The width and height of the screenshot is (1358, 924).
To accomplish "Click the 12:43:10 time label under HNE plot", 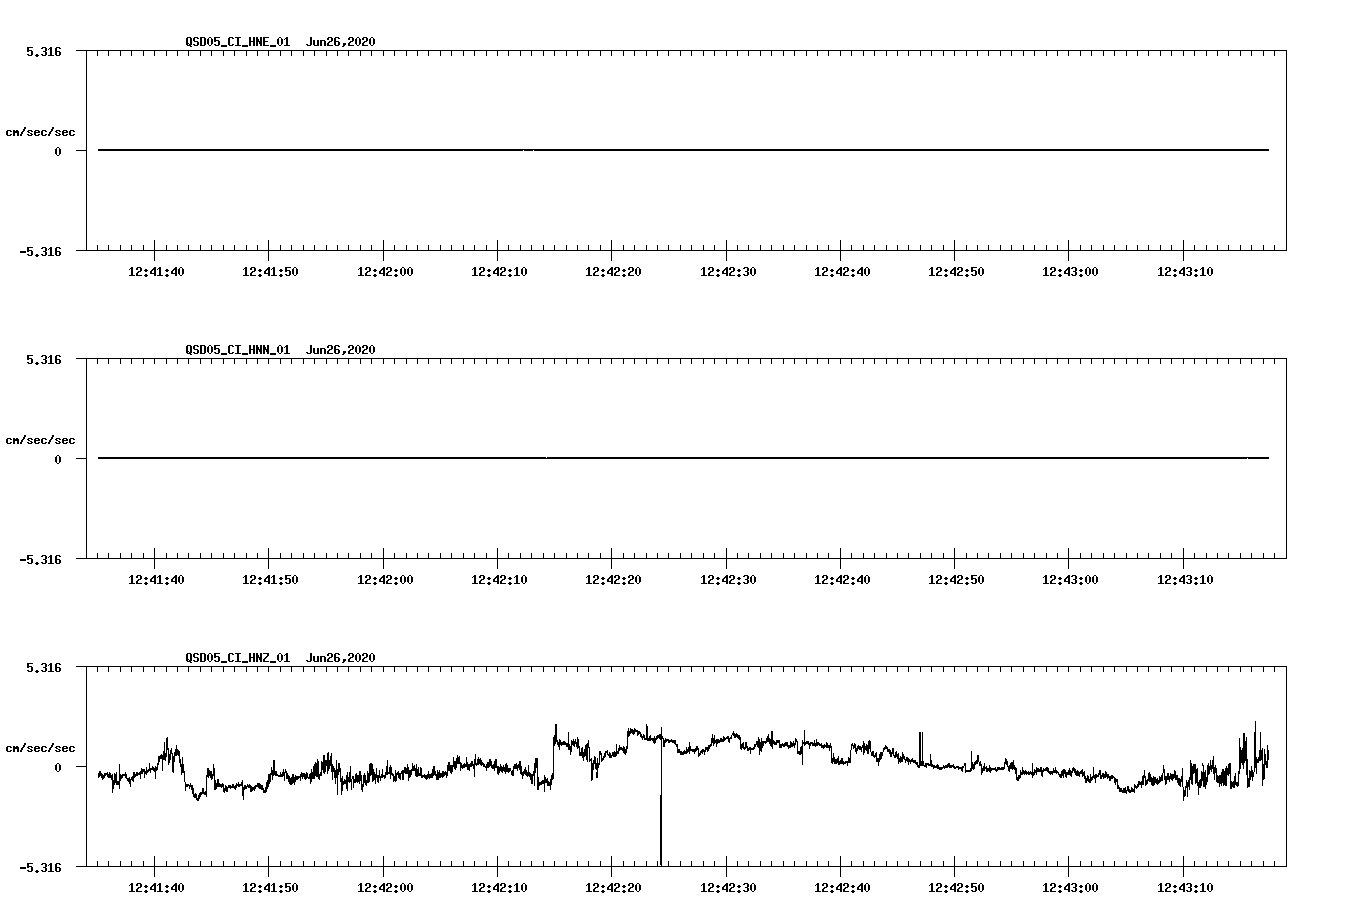I will point(1185,272).
